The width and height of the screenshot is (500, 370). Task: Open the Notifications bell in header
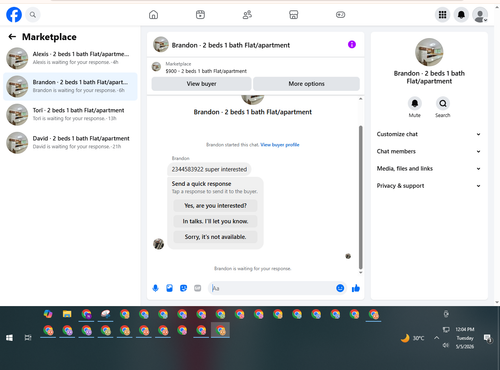click(x=461, y=15)
